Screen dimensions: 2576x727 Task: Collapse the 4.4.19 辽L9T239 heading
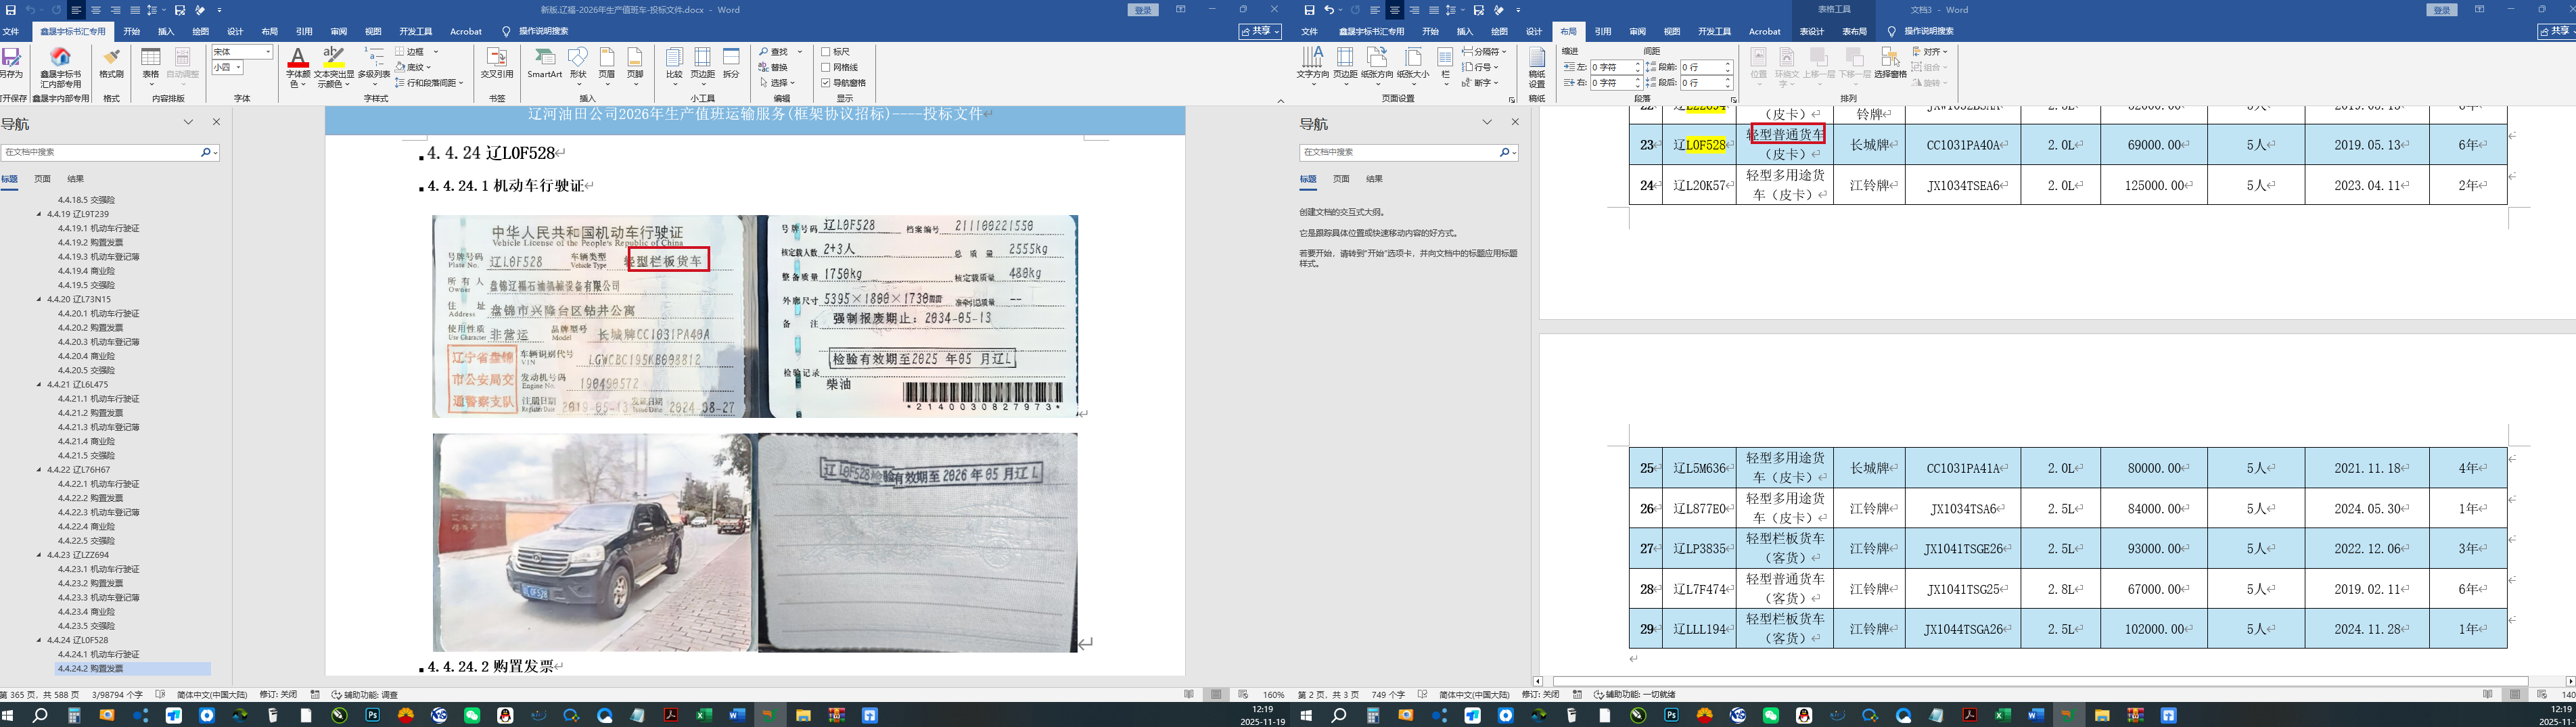40,214
